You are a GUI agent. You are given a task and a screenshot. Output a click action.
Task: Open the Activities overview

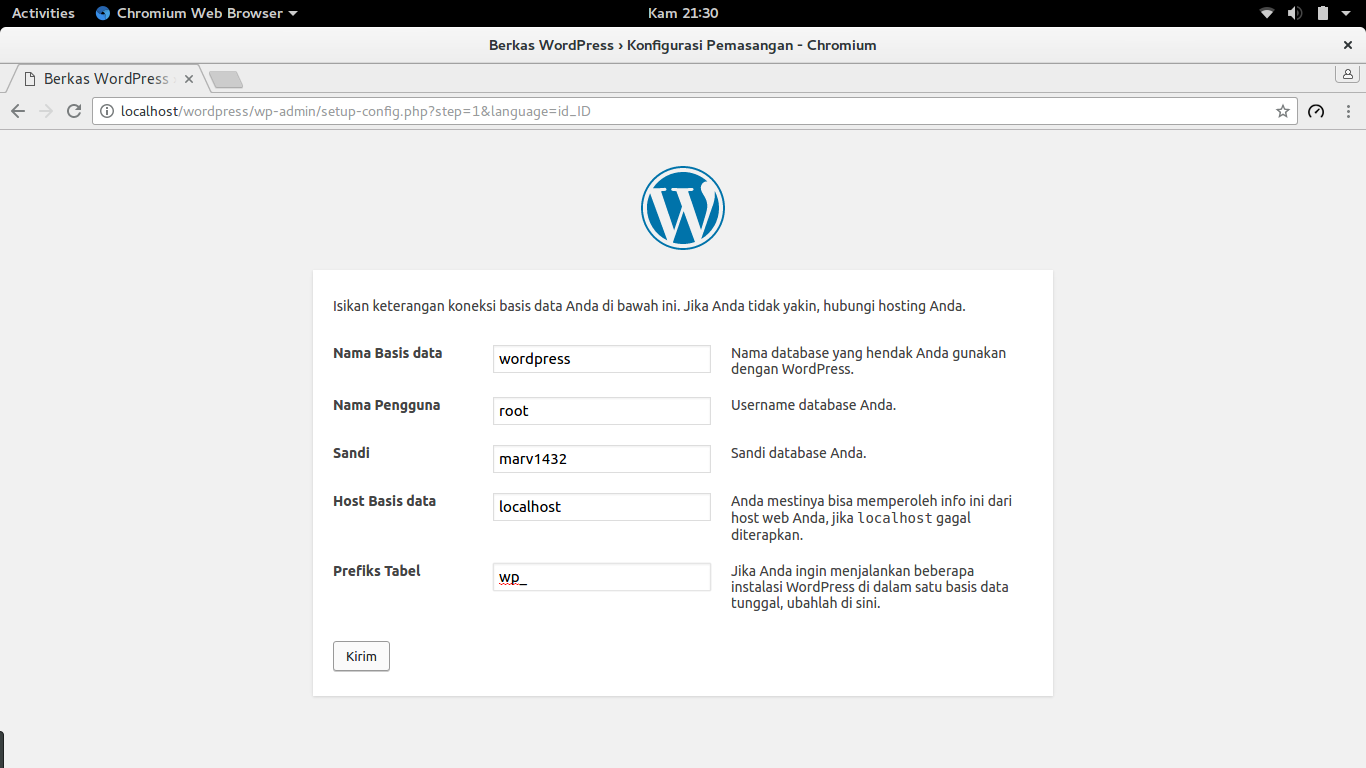tap(43, 13)
